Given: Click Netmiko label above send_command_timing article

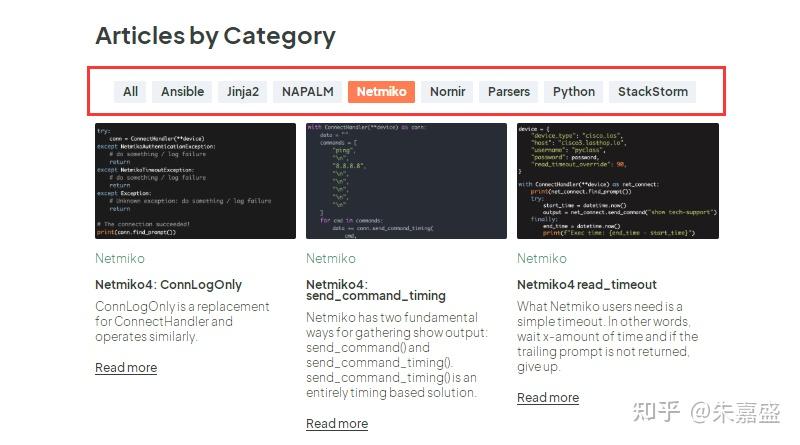Looking at the screenshot, I should 331,259.
